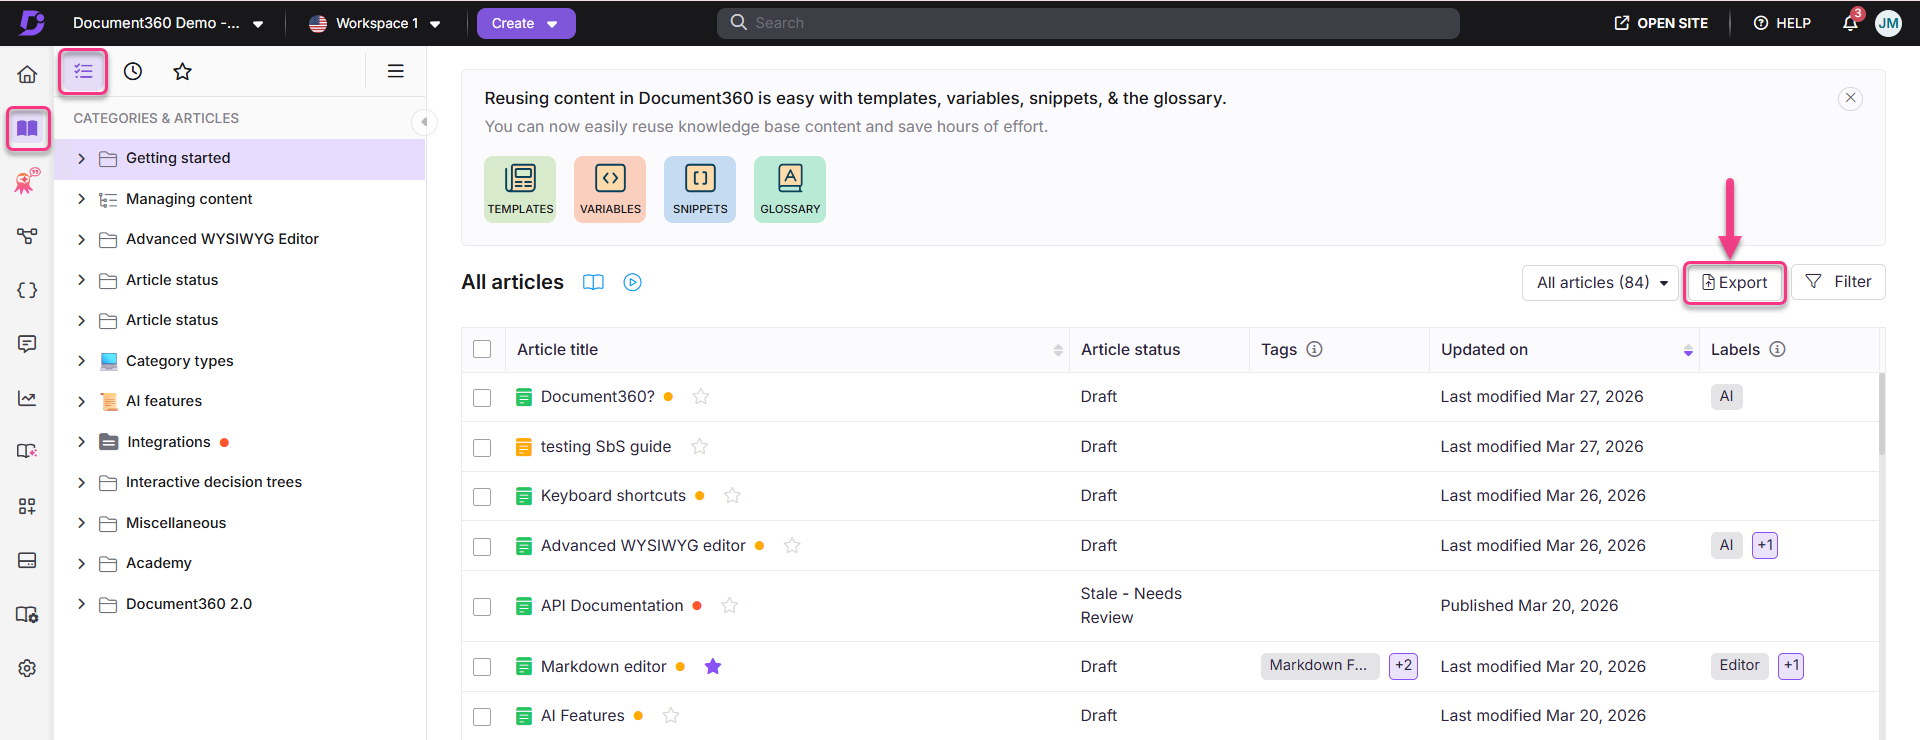Viewport: 1920px width, 740px height.
Task: Open the VARIABLES tile
Action: point(610,189)
